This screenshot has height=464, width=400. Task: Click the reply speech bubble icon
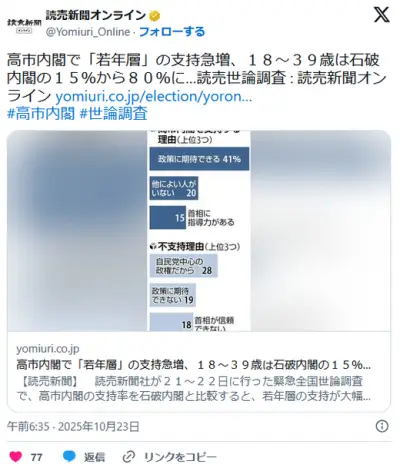pyautogui.click(x=69, y=456)
